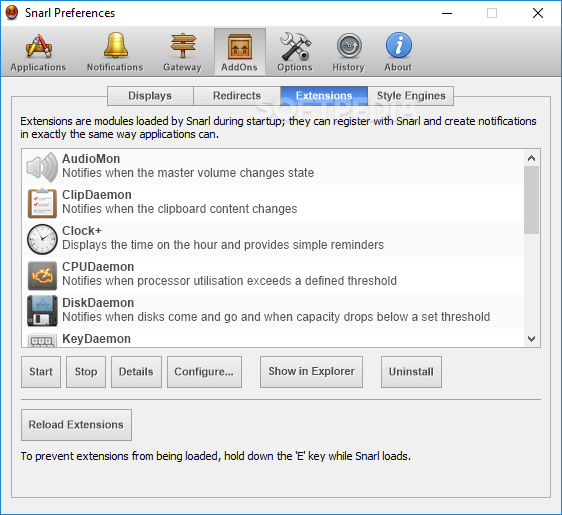Screen dimensions: 562x515
Task: Click 'Displays the time on the hour' description
Action: pos(223,245)
